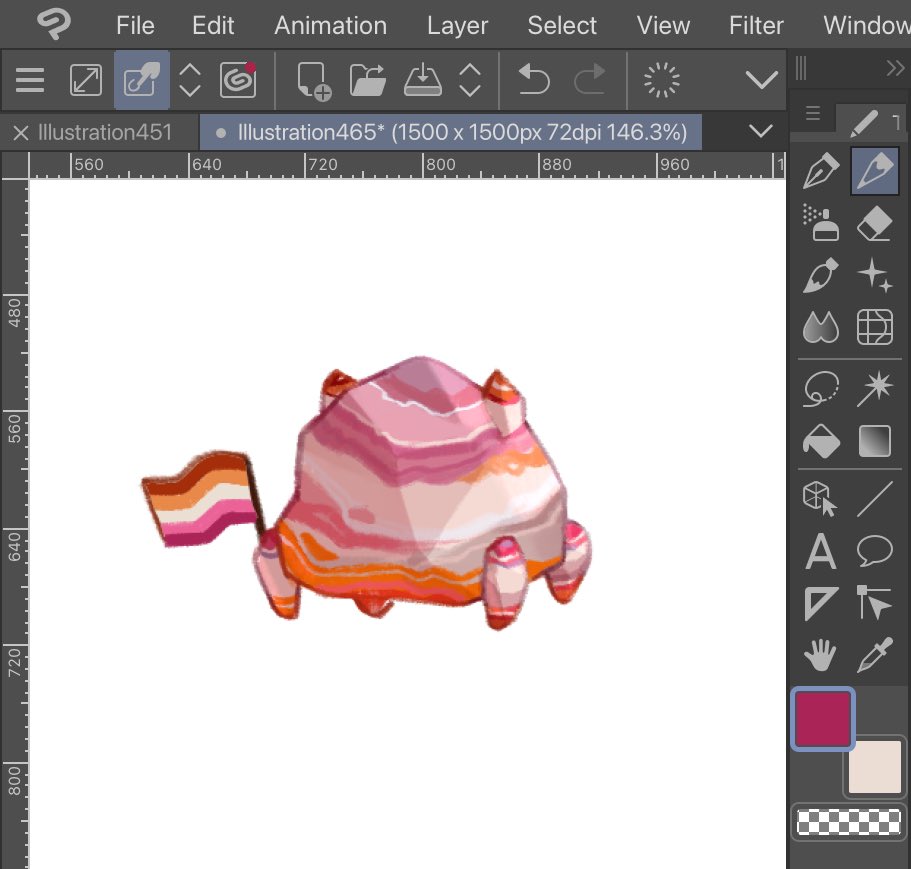This screenshot has width=911, height=869.
Task: Select the highlighted Pencil marker tool
Action: coord(874,170)
